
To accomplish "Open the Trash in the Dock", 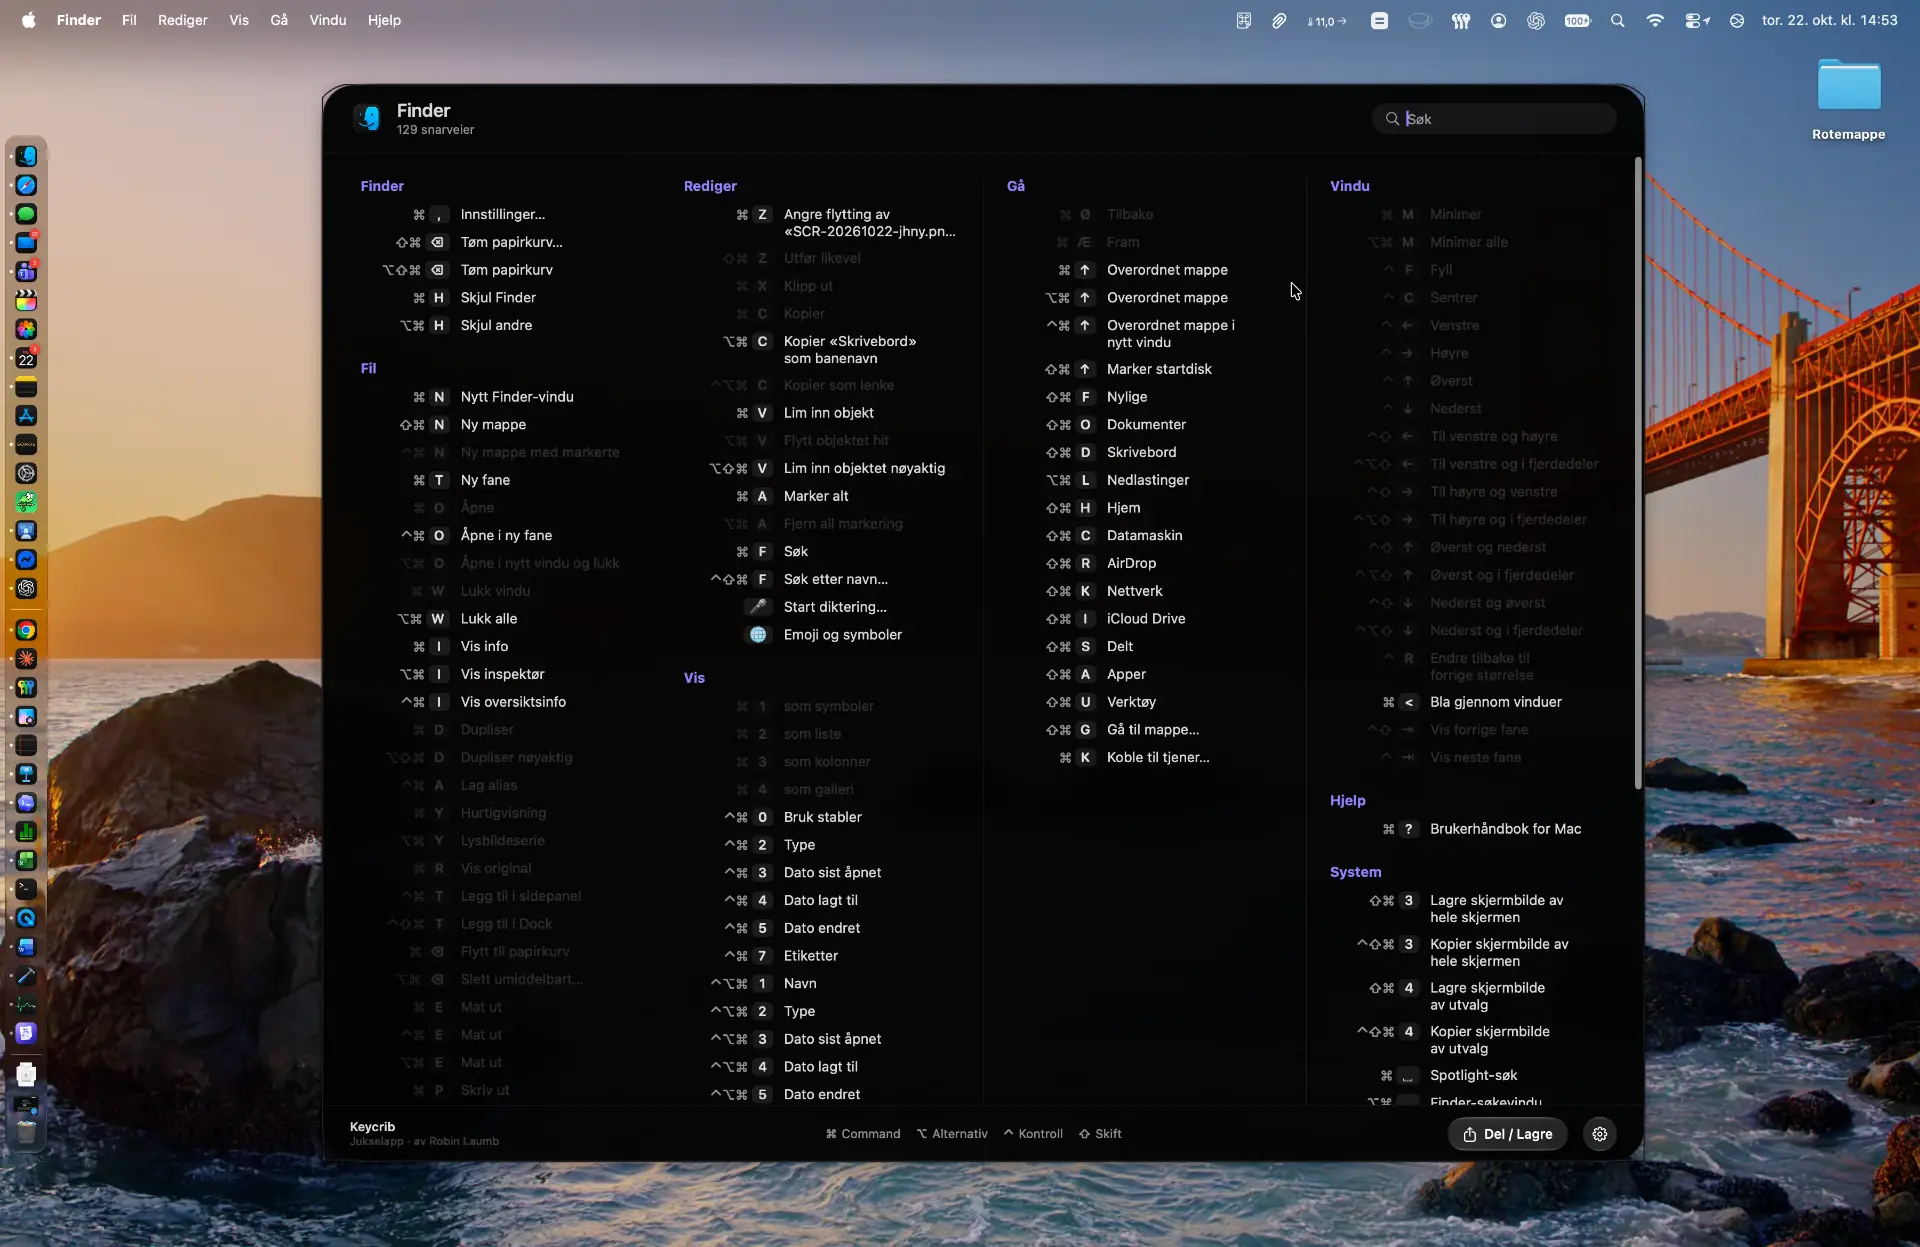I will 27,1132.
